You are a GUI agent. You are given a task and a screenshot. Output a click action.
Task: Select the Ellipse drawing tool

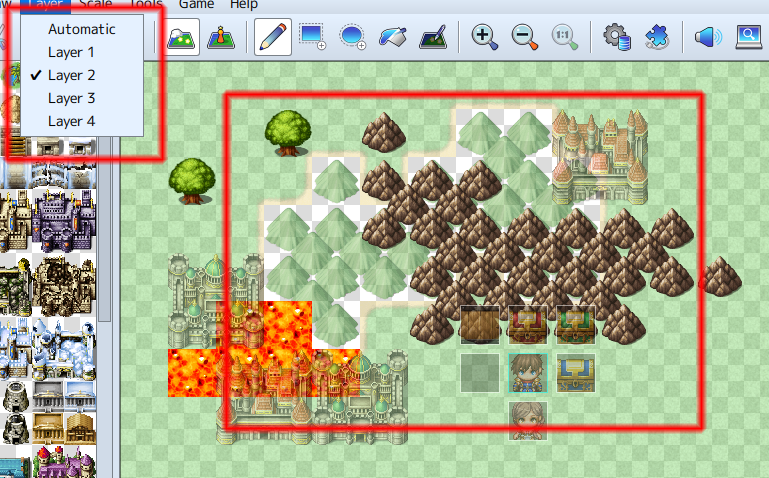(352, 37)
